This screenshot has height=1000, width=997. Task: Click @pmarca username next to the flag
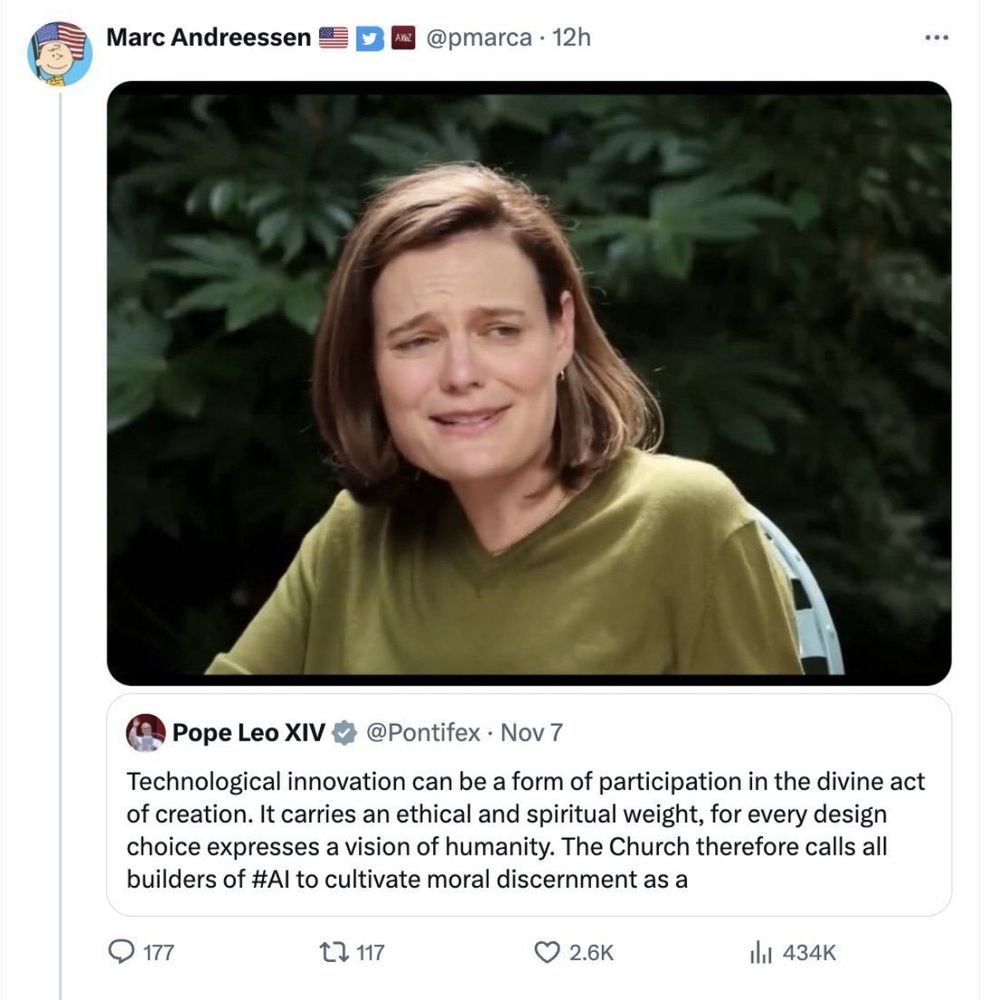(479, 37)
